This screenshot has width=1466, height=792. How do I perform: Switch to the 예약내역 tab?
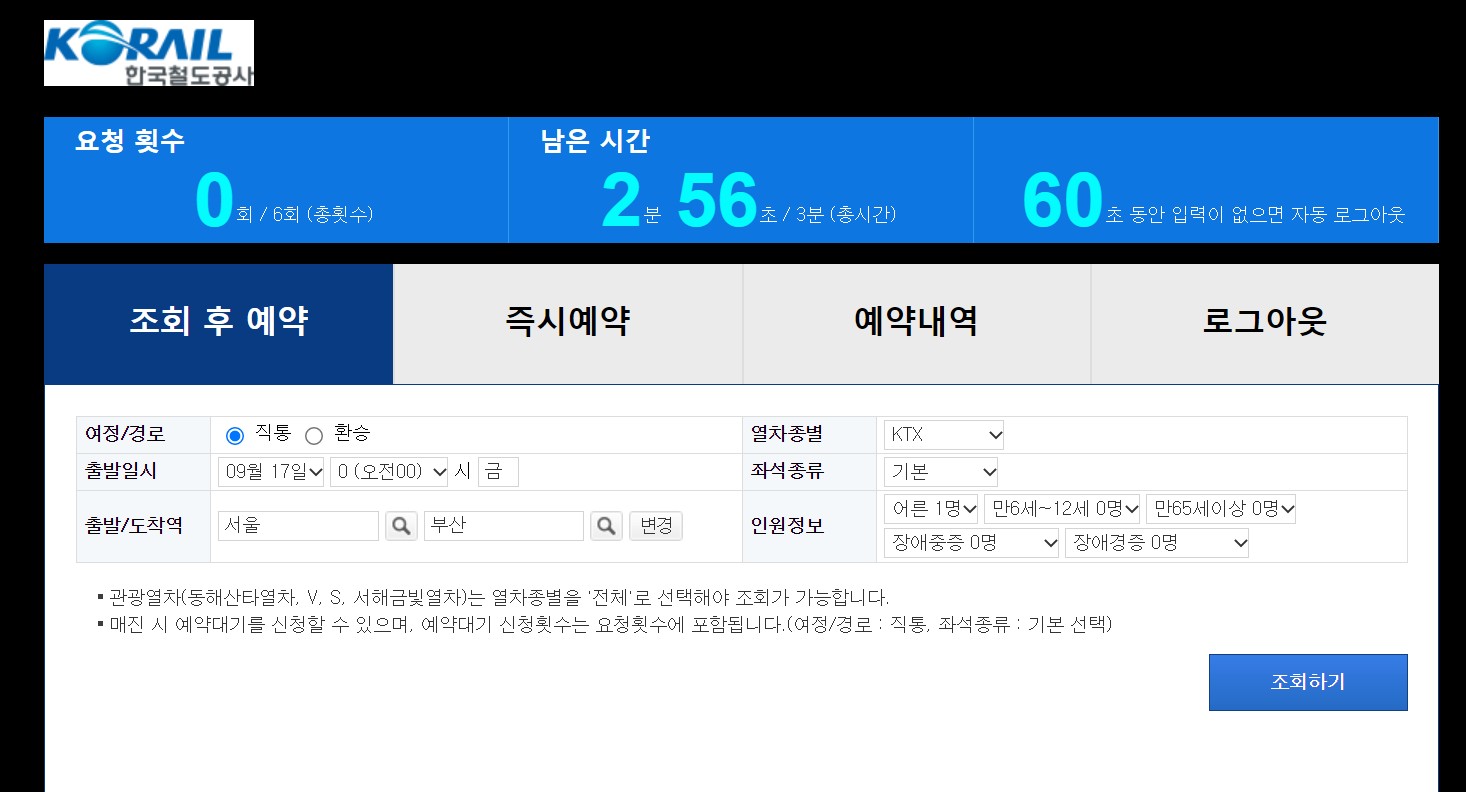coord(916,322)
